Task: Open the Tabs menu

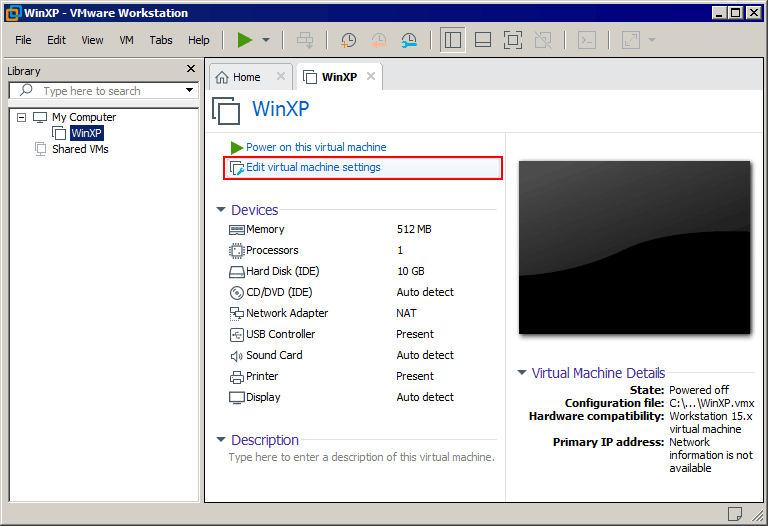Action: (161, 40)
